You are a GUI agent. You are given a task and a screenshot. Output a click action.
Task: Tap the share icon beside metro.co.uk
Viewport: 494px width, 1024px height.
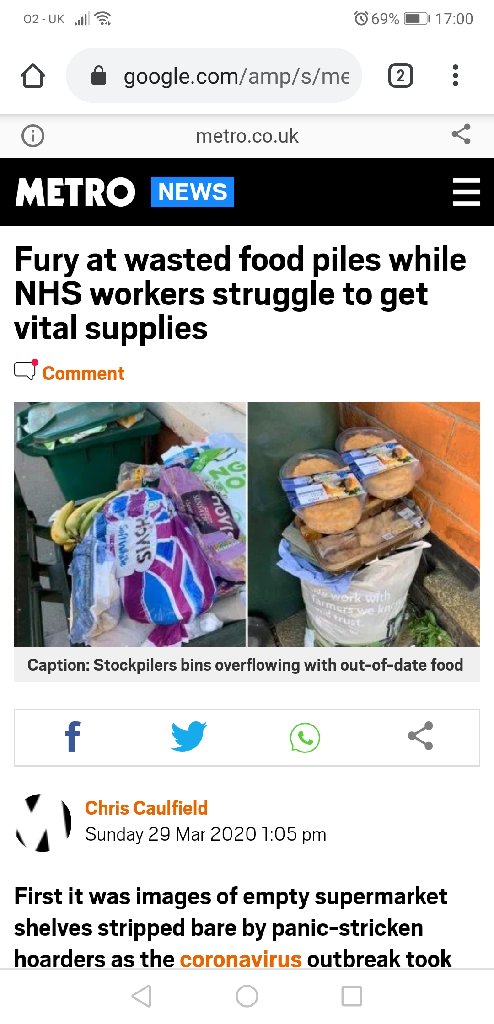(x=461, y=135)
